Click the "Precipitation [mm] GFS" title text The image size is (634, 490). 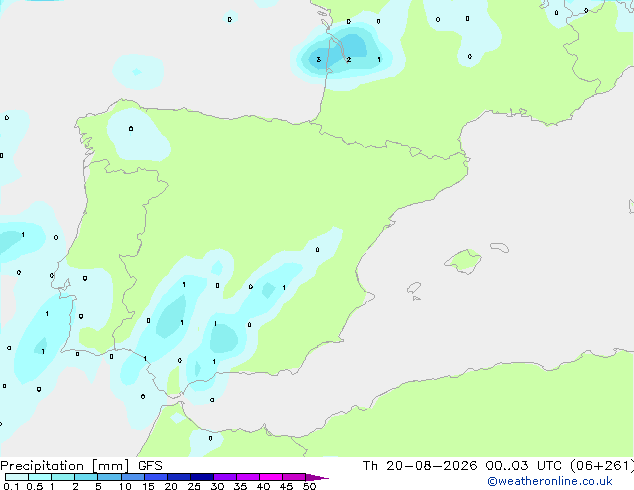[81, 466]
